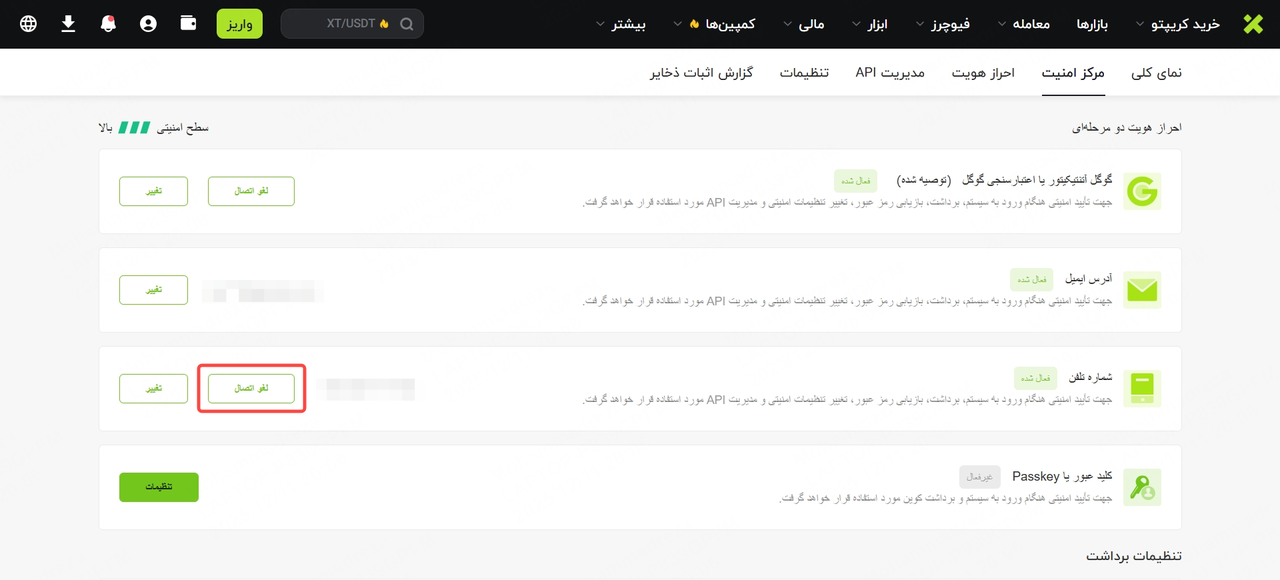
Task: Click the XT/USDT search field
Action: click(x=352, y=24)
